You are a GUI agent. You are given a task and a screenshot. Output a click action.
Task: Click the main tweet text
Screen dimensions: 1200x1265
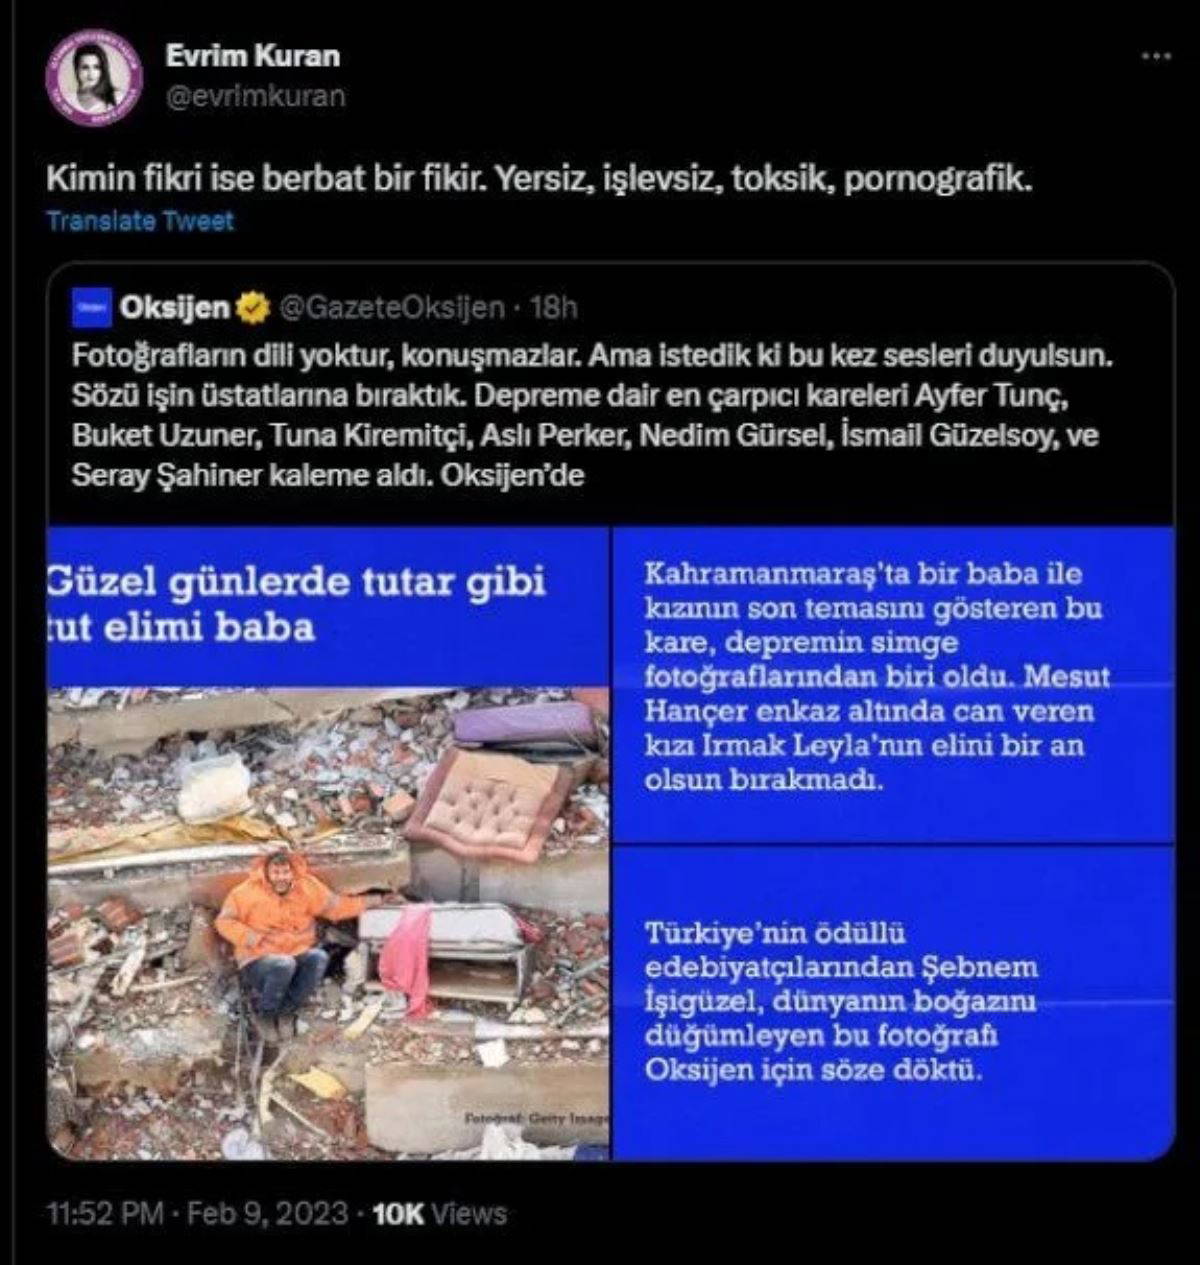(x=538, y=179)
